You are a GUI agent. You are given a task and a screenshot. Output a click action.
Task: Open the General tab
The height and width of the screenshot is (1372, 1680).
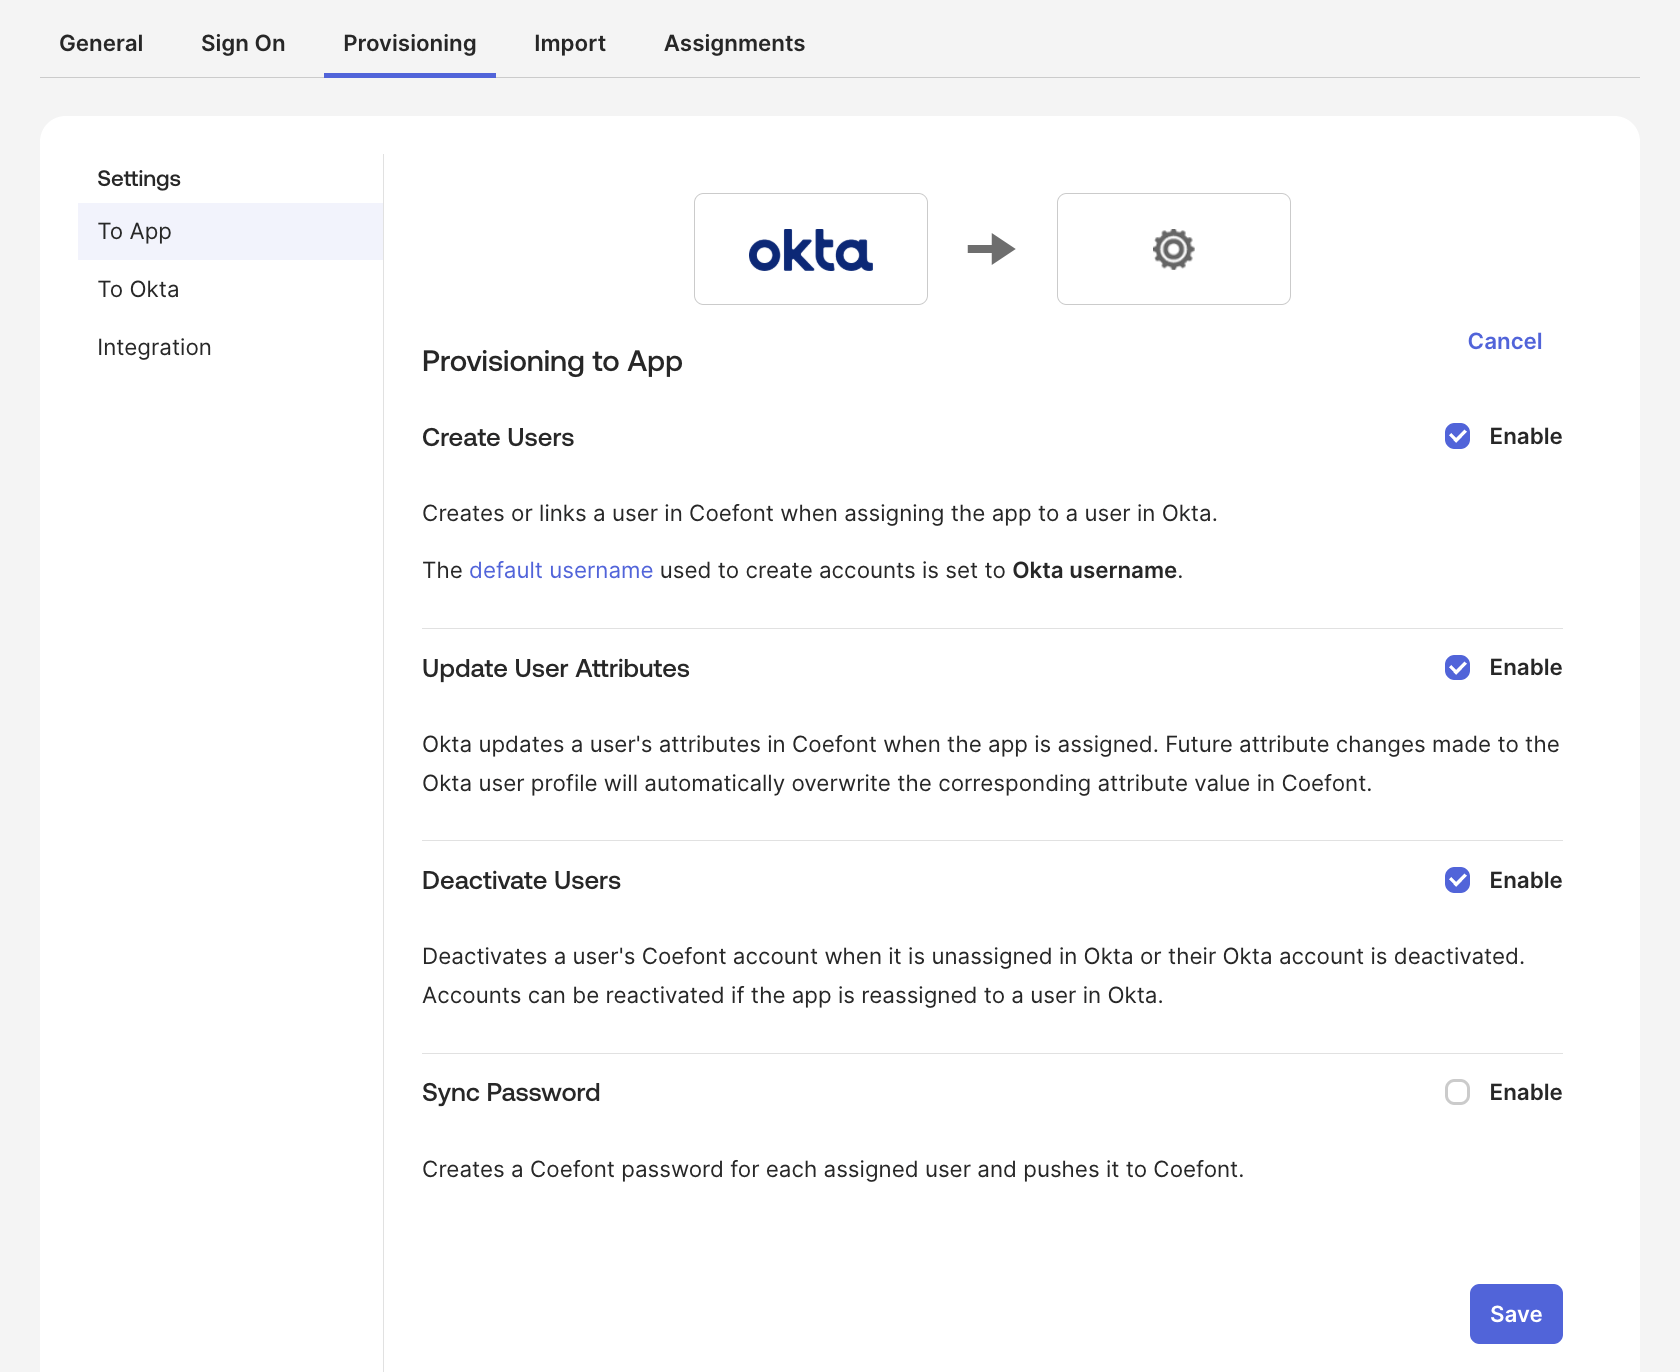pos(101,43)
